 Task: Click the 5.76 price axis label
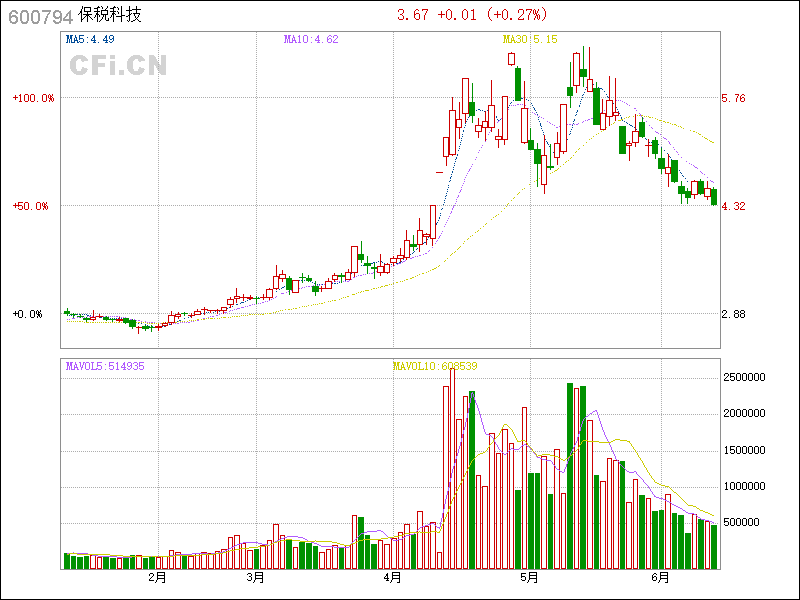(734, 98)
